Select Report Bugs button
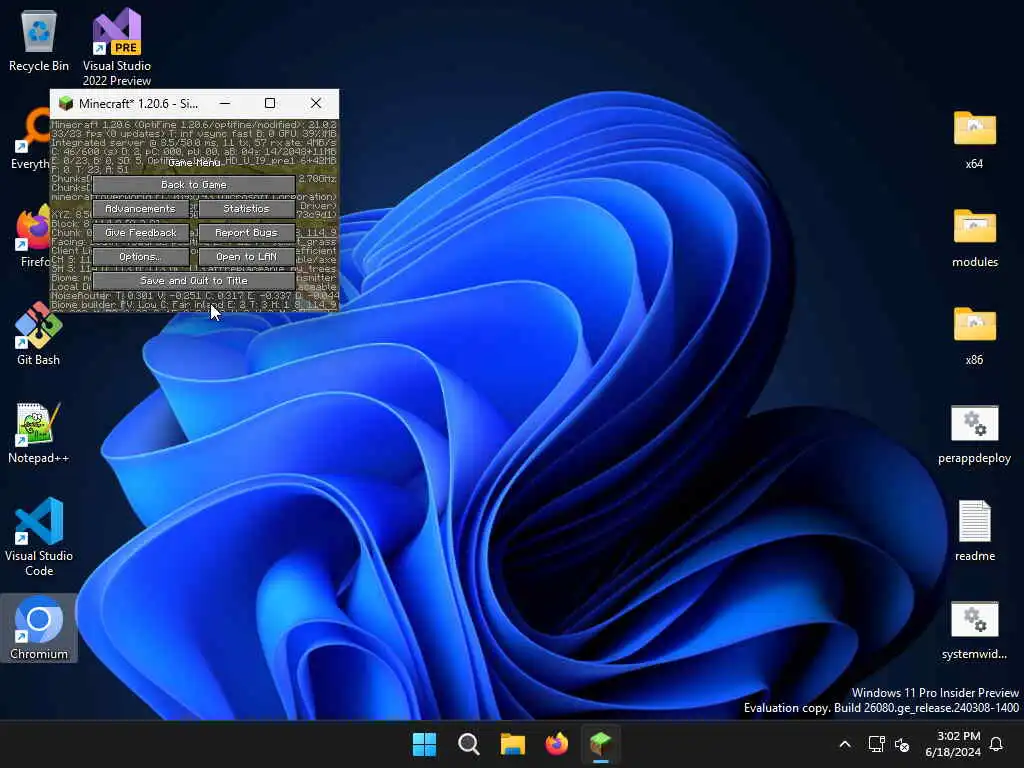Screen dimensions: 1024x768 coord(246,232)
